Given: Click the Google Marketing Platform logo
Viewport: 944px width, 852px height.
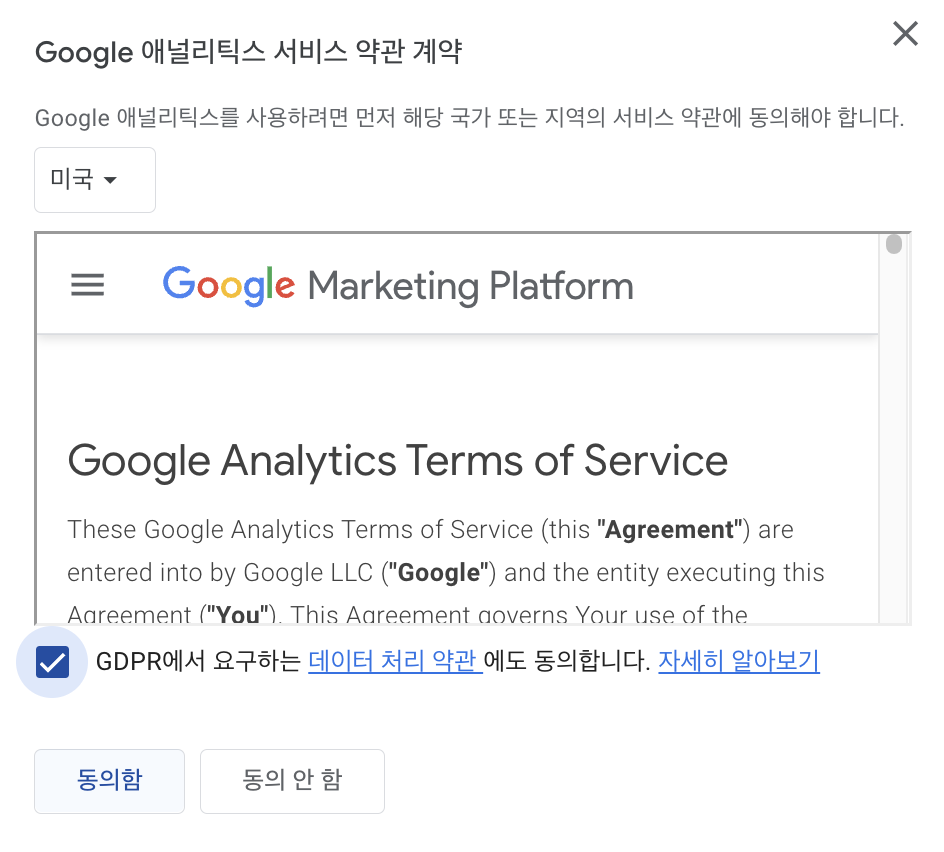Looking at the screenshot, I should [398, 285].
